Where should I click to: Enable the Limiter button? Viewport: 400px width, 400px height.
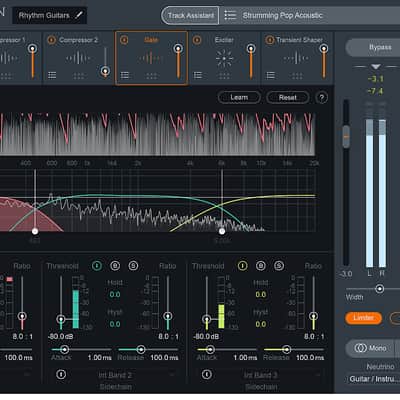[x=363, y=318]
